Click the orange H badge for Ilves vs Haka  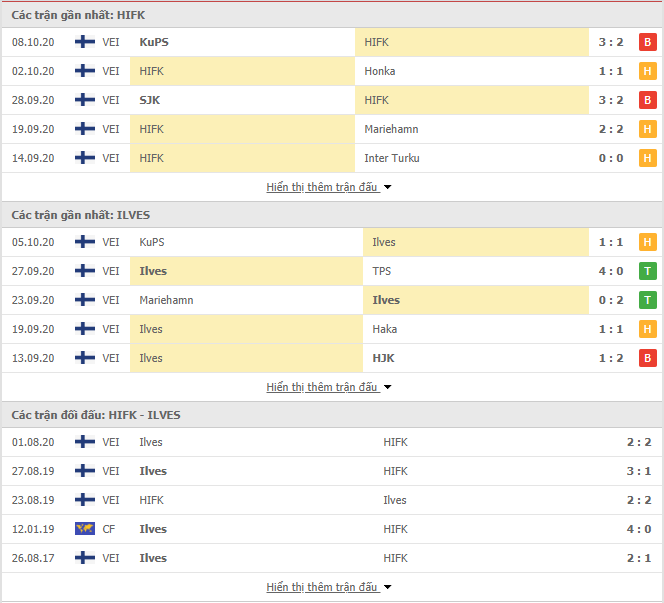click(x=647, y=329)
